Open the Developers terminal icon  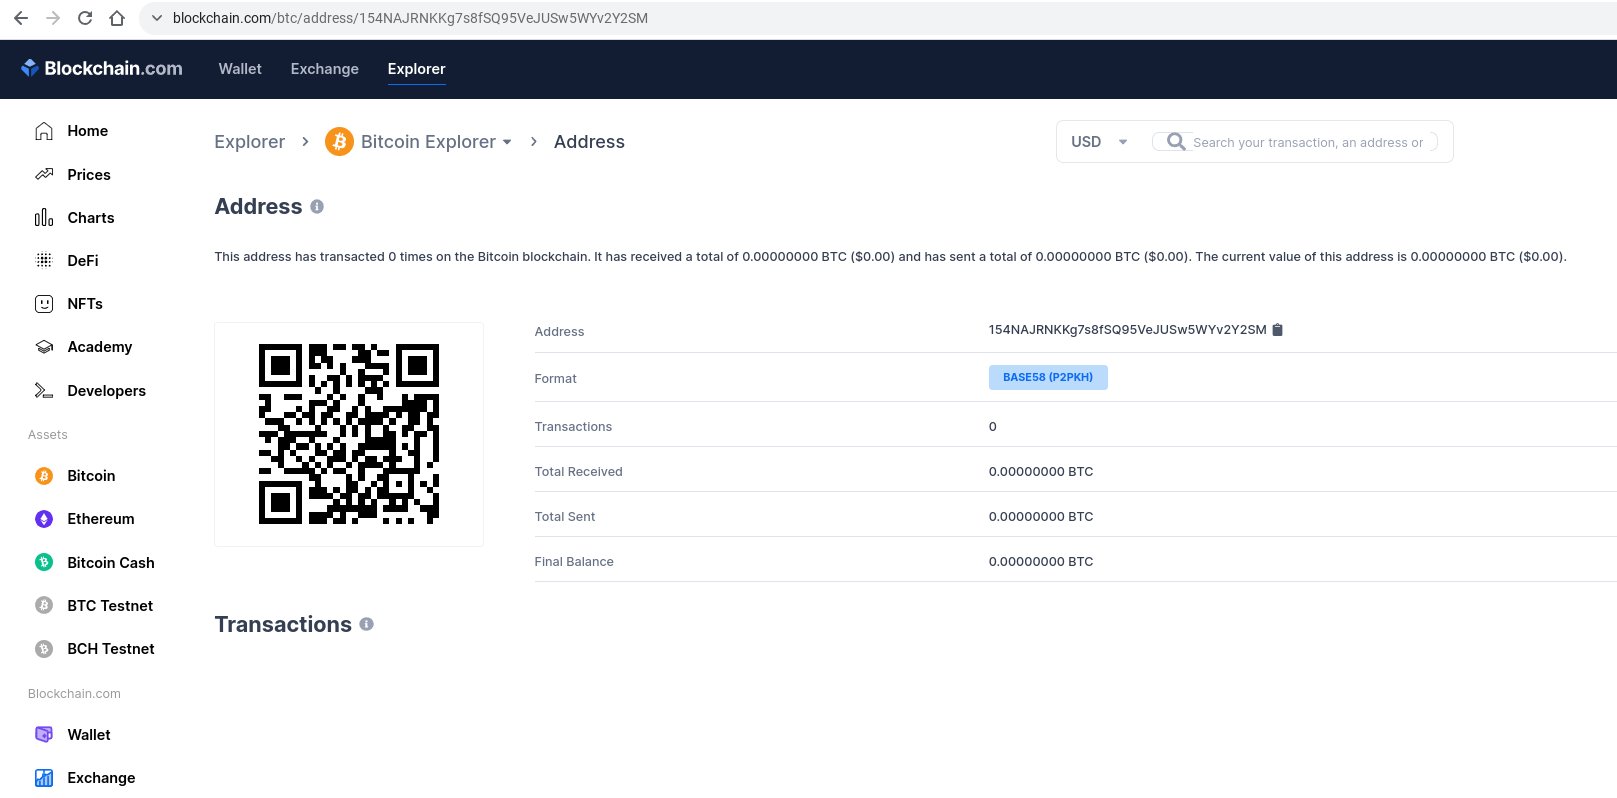(44, 391)
